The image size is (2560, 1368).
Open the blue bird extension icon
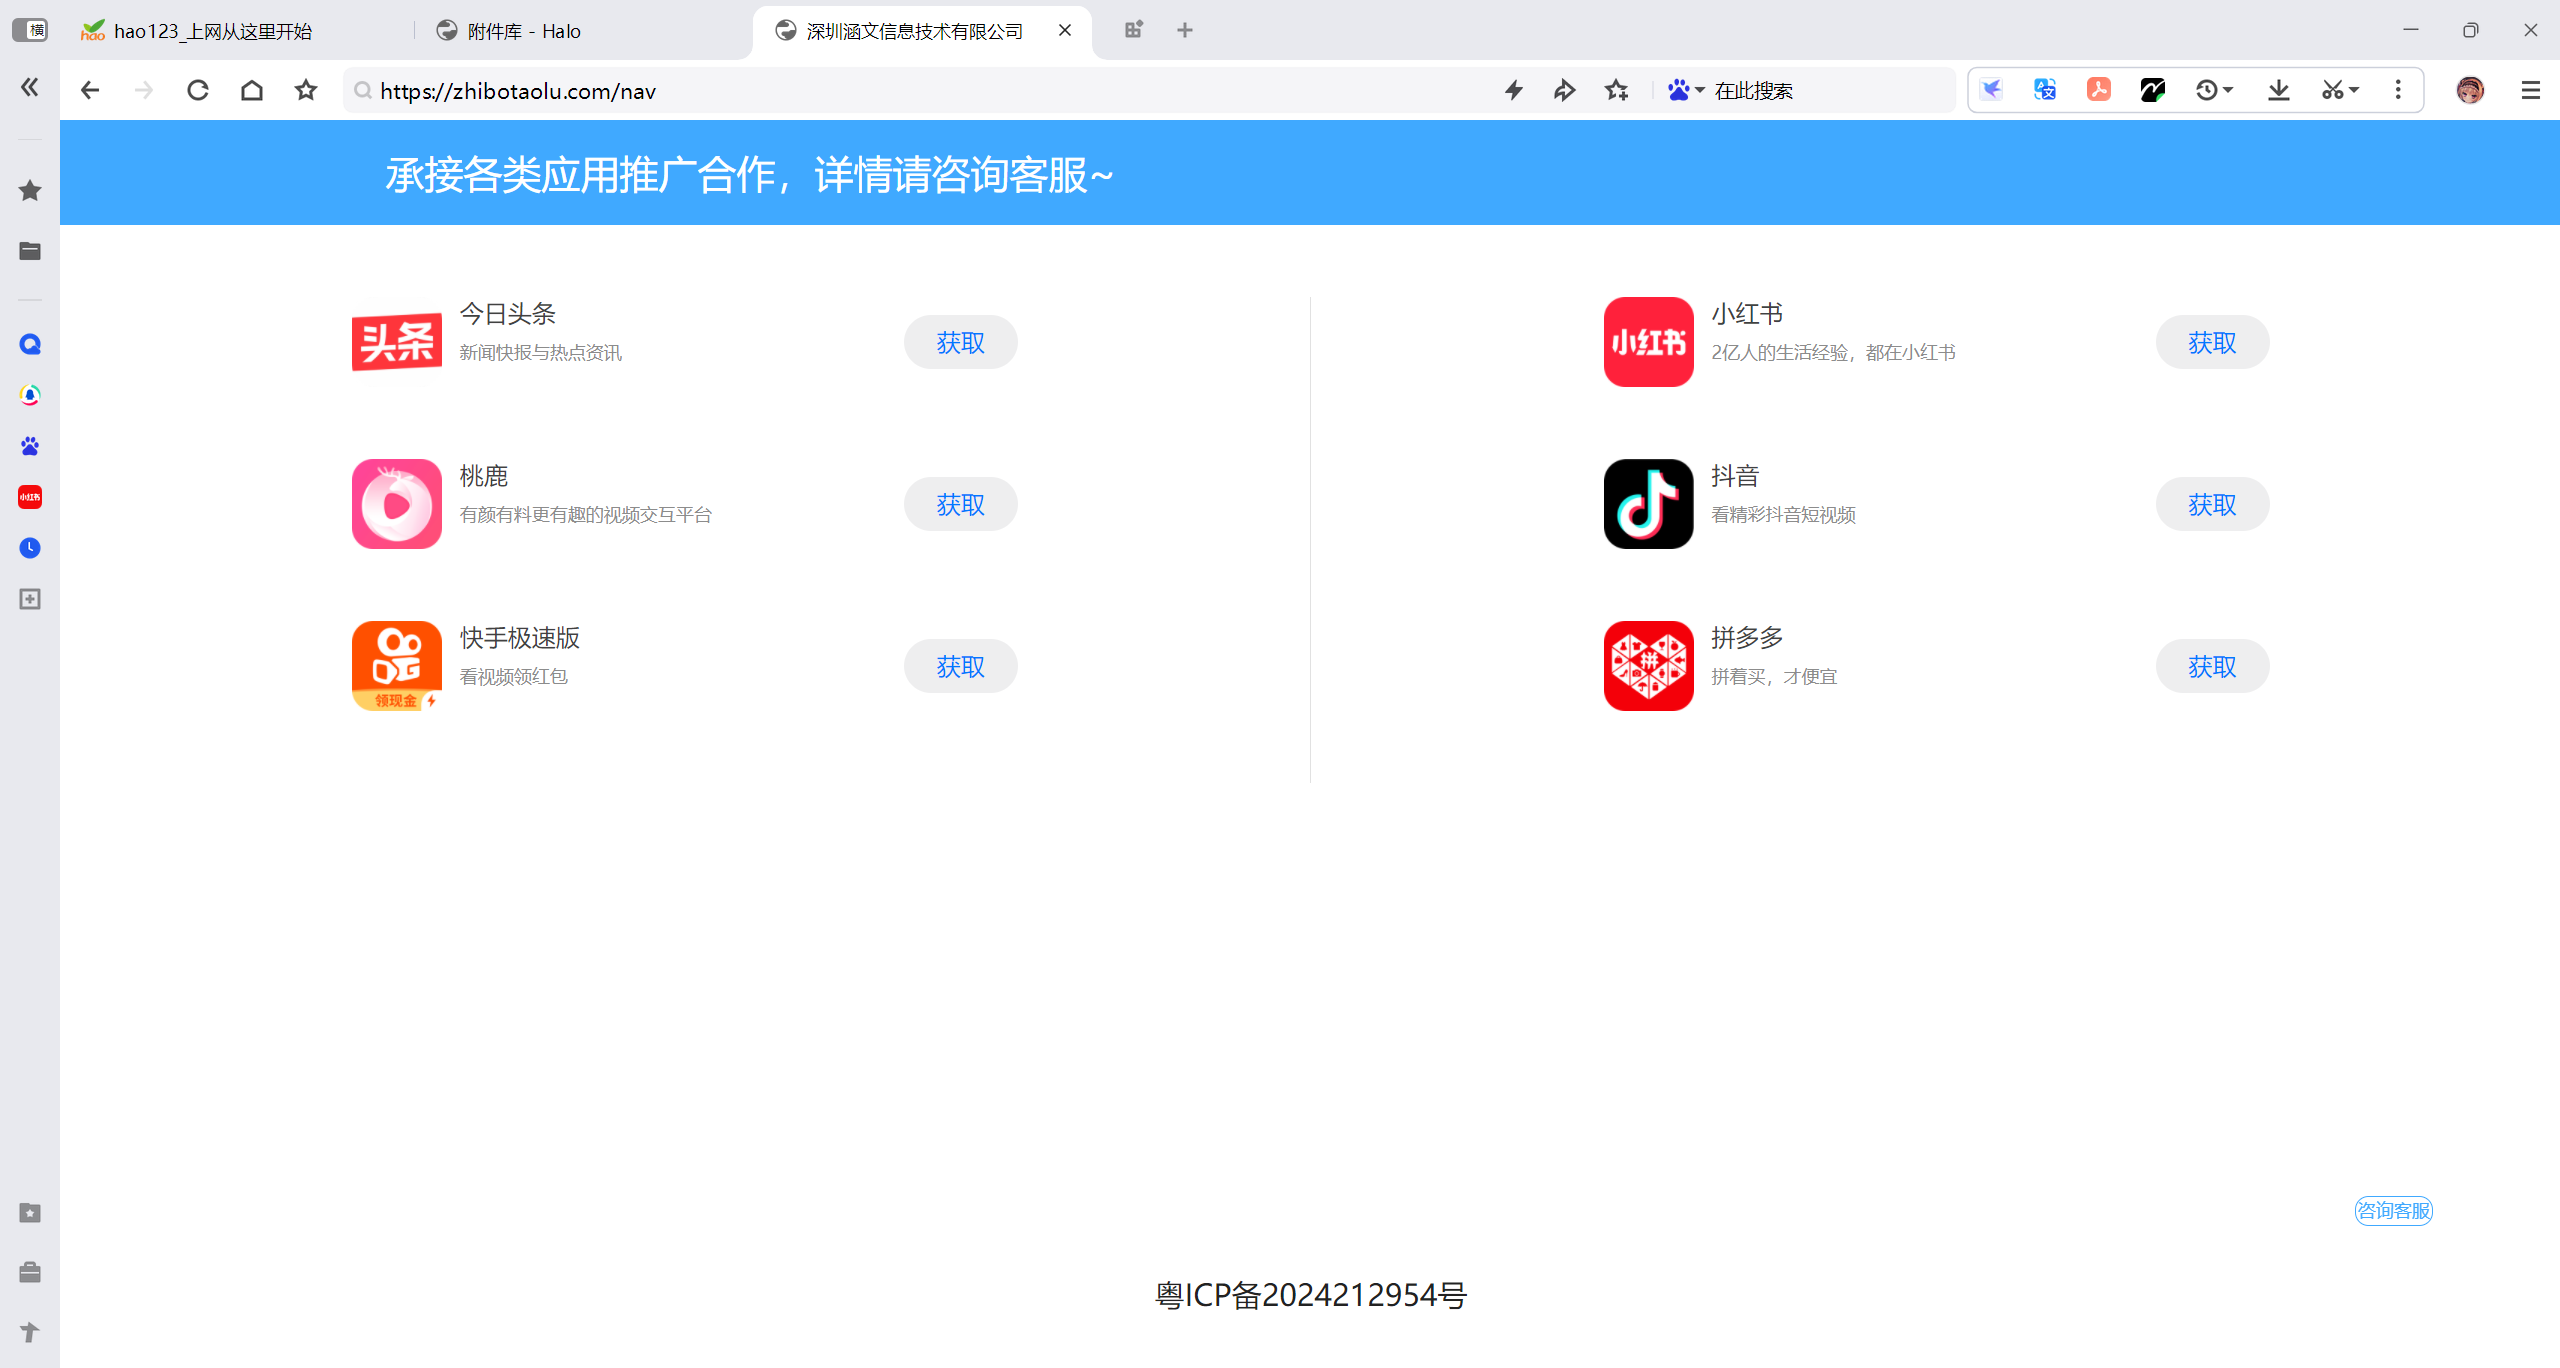[x=1992, y=90]
